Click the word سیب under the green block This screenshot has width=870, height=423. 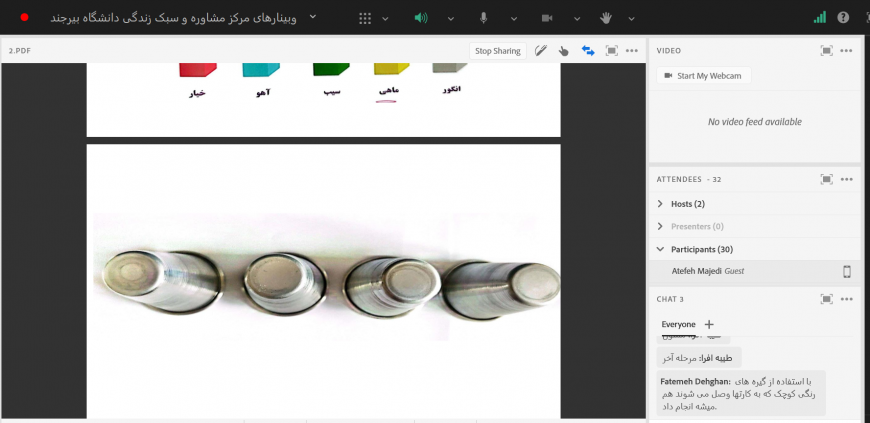point(331,92)
